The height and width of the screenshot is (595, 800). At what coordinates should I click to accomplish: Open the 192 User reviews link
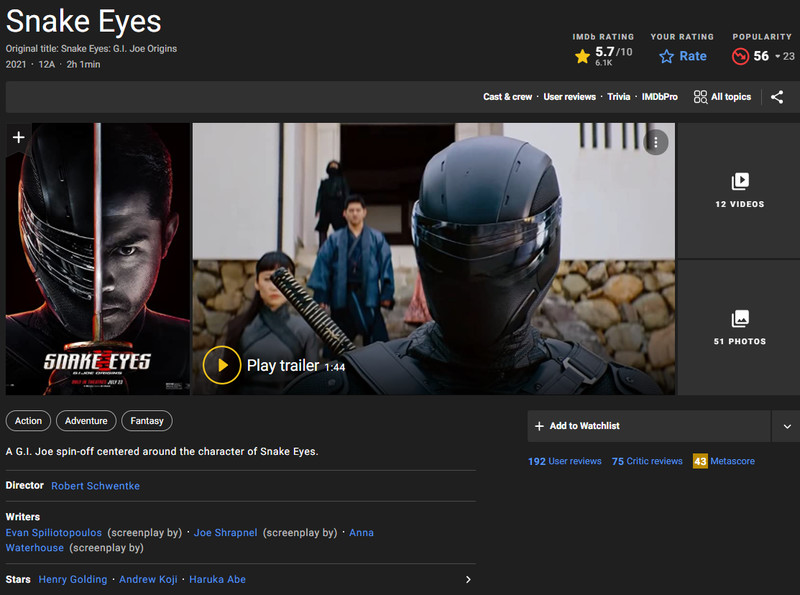[x=565, y=461]
